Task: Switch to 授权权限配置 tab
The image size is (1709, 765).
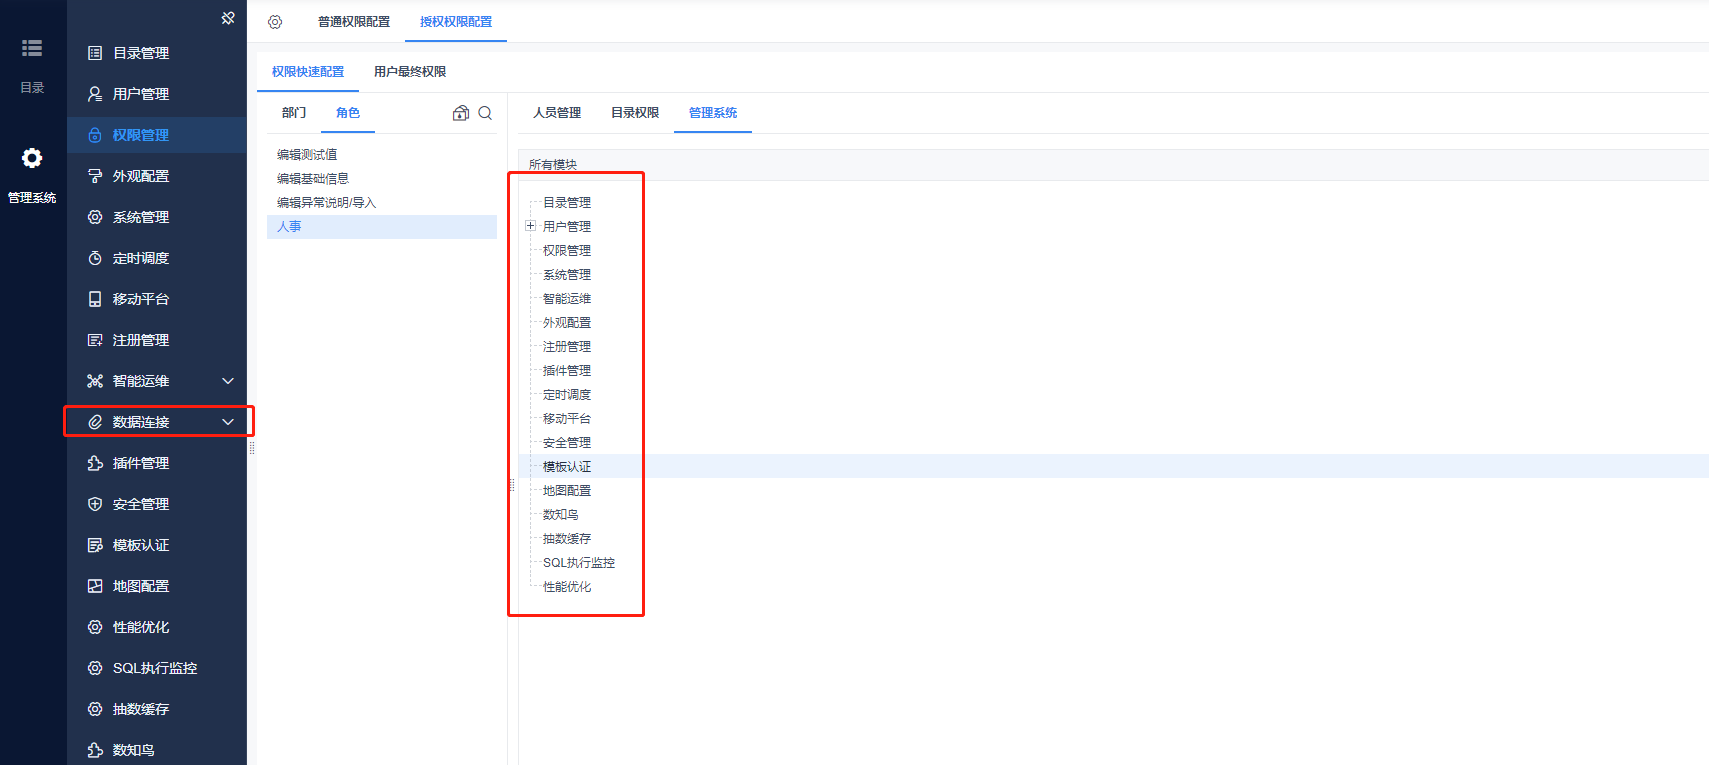Action: click(456, 22)
